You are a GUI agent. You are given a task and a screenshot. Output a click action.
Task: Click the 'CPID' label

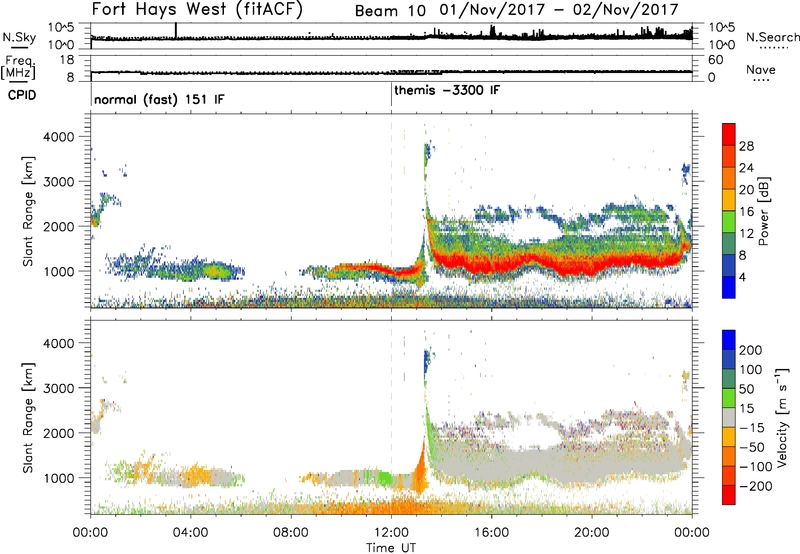tap(22, 95)
